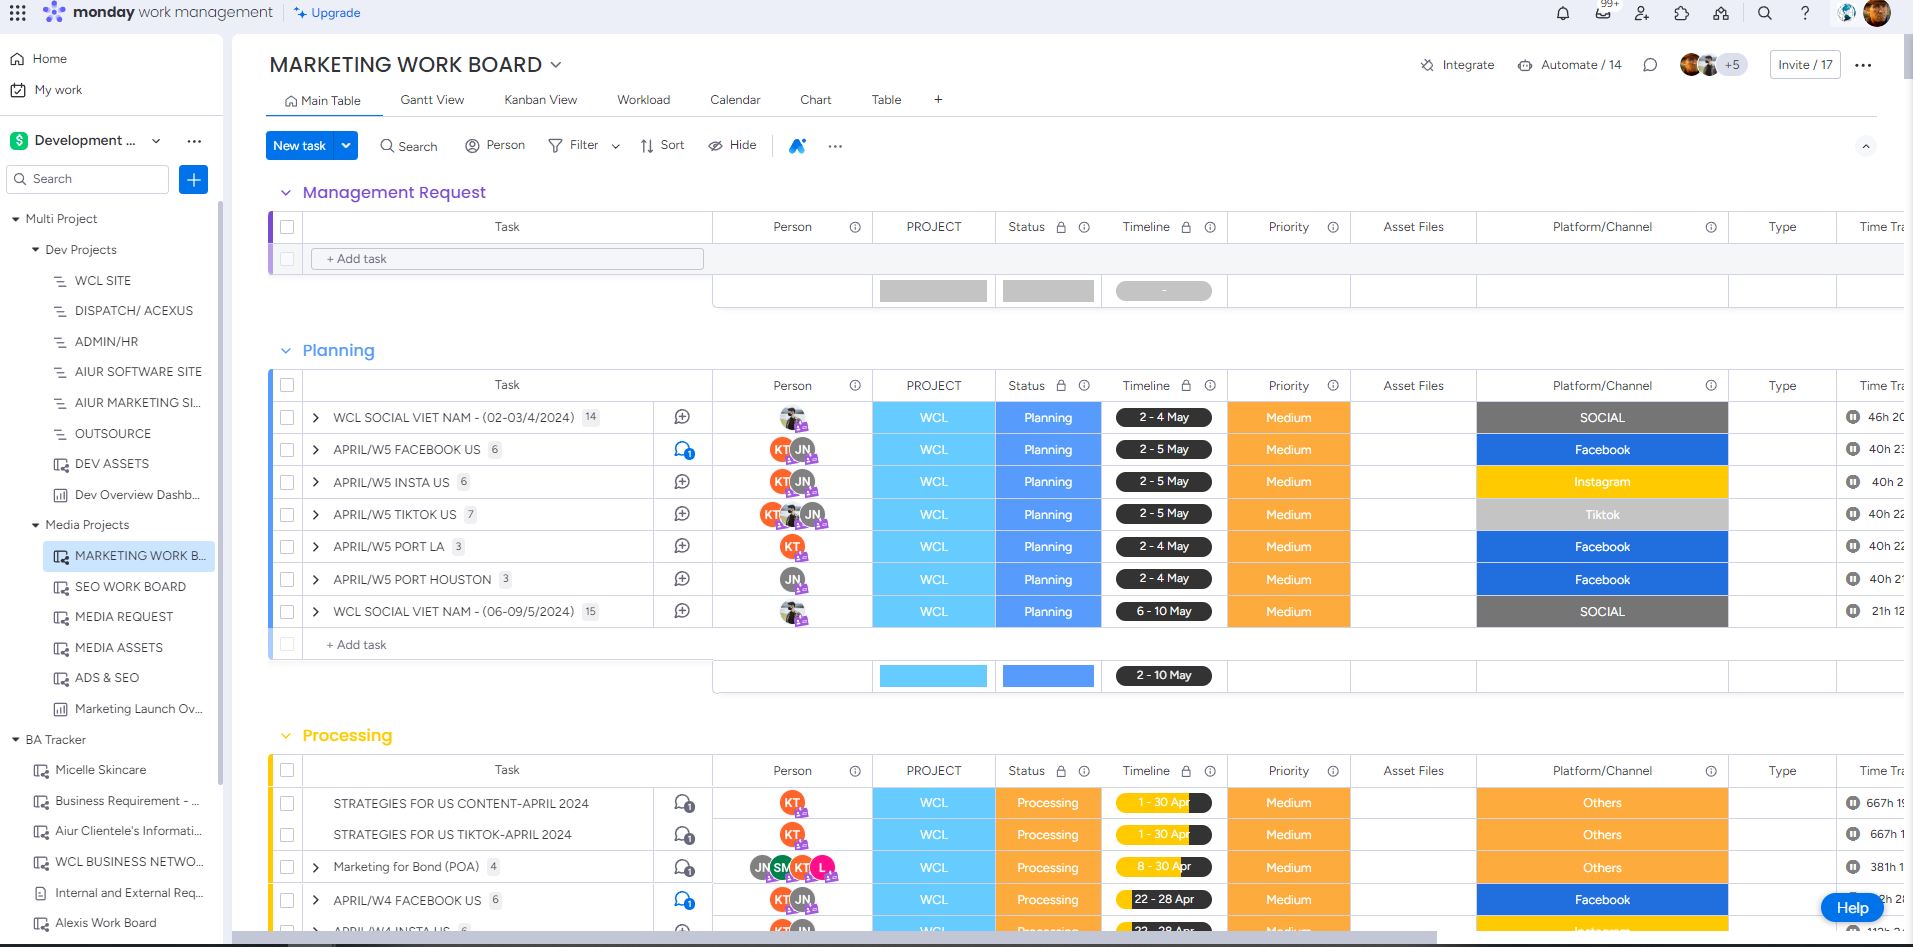The height and width of the screenshot is (947, 1913).
Task: Click Platform/Channel info icon in Management Request
Action: point(1711,227)
